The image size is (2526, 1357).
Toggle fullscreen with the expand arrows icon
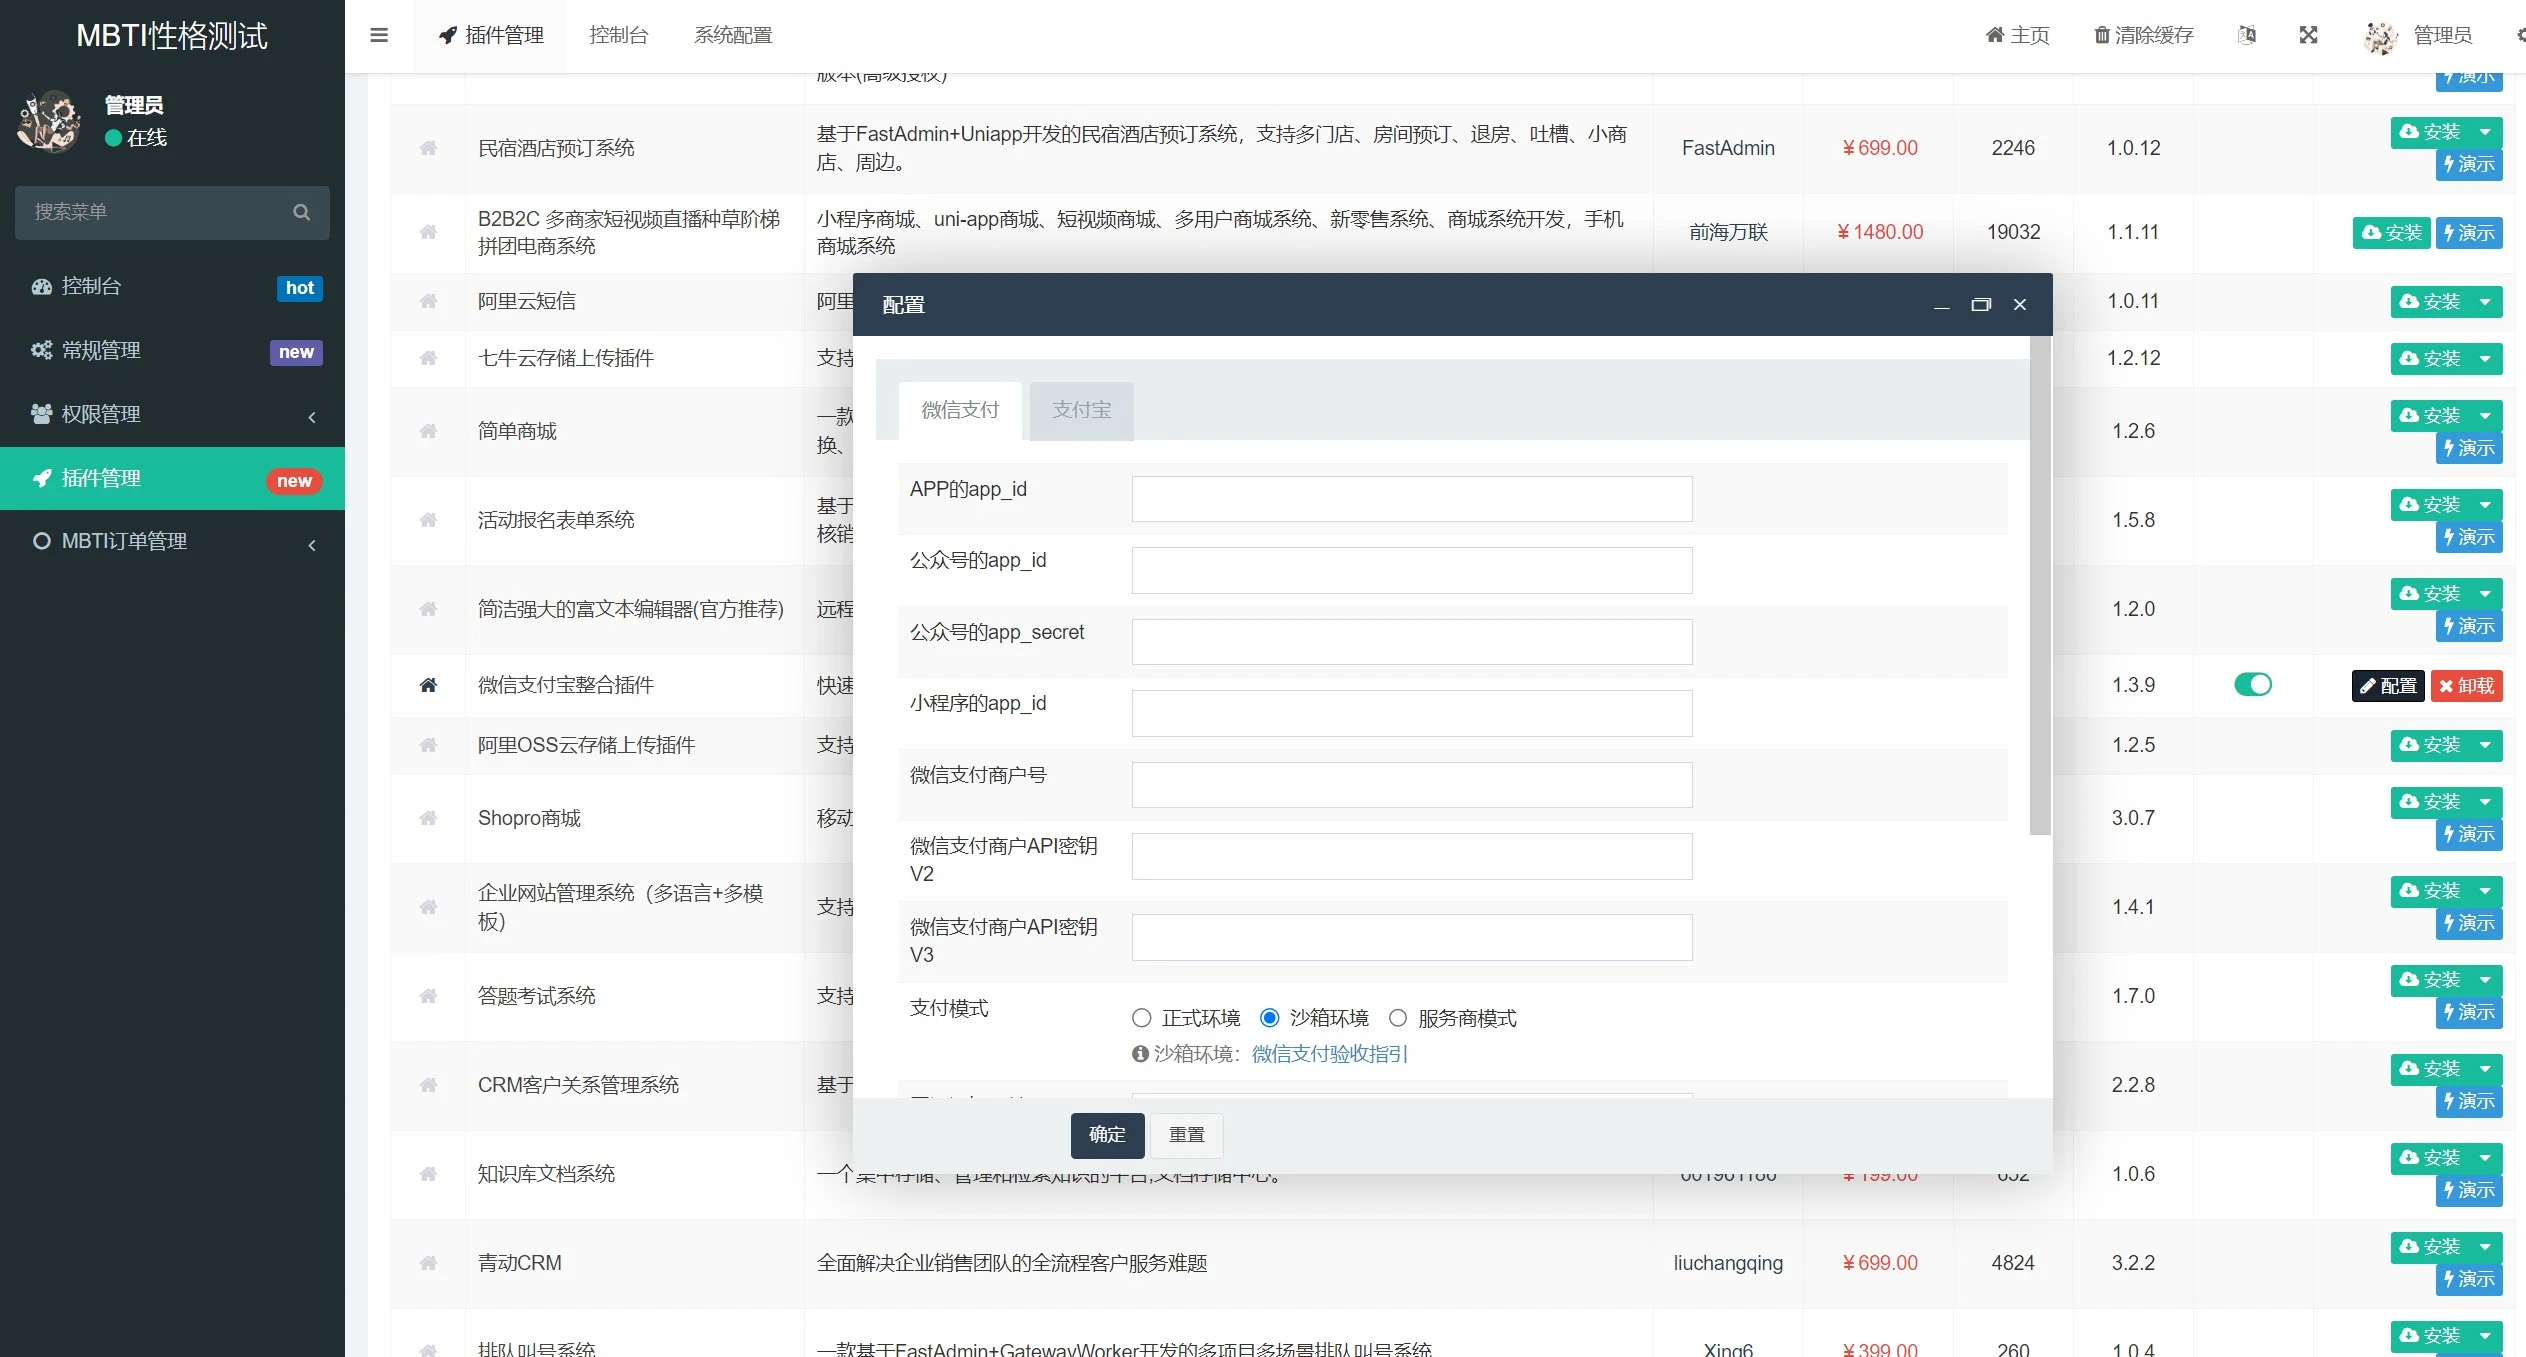click(x=2309, y=35)
